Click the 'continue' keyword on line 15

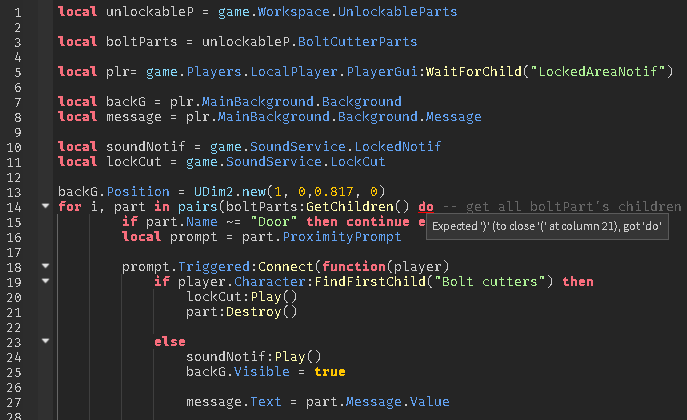[x=378, y=222]
